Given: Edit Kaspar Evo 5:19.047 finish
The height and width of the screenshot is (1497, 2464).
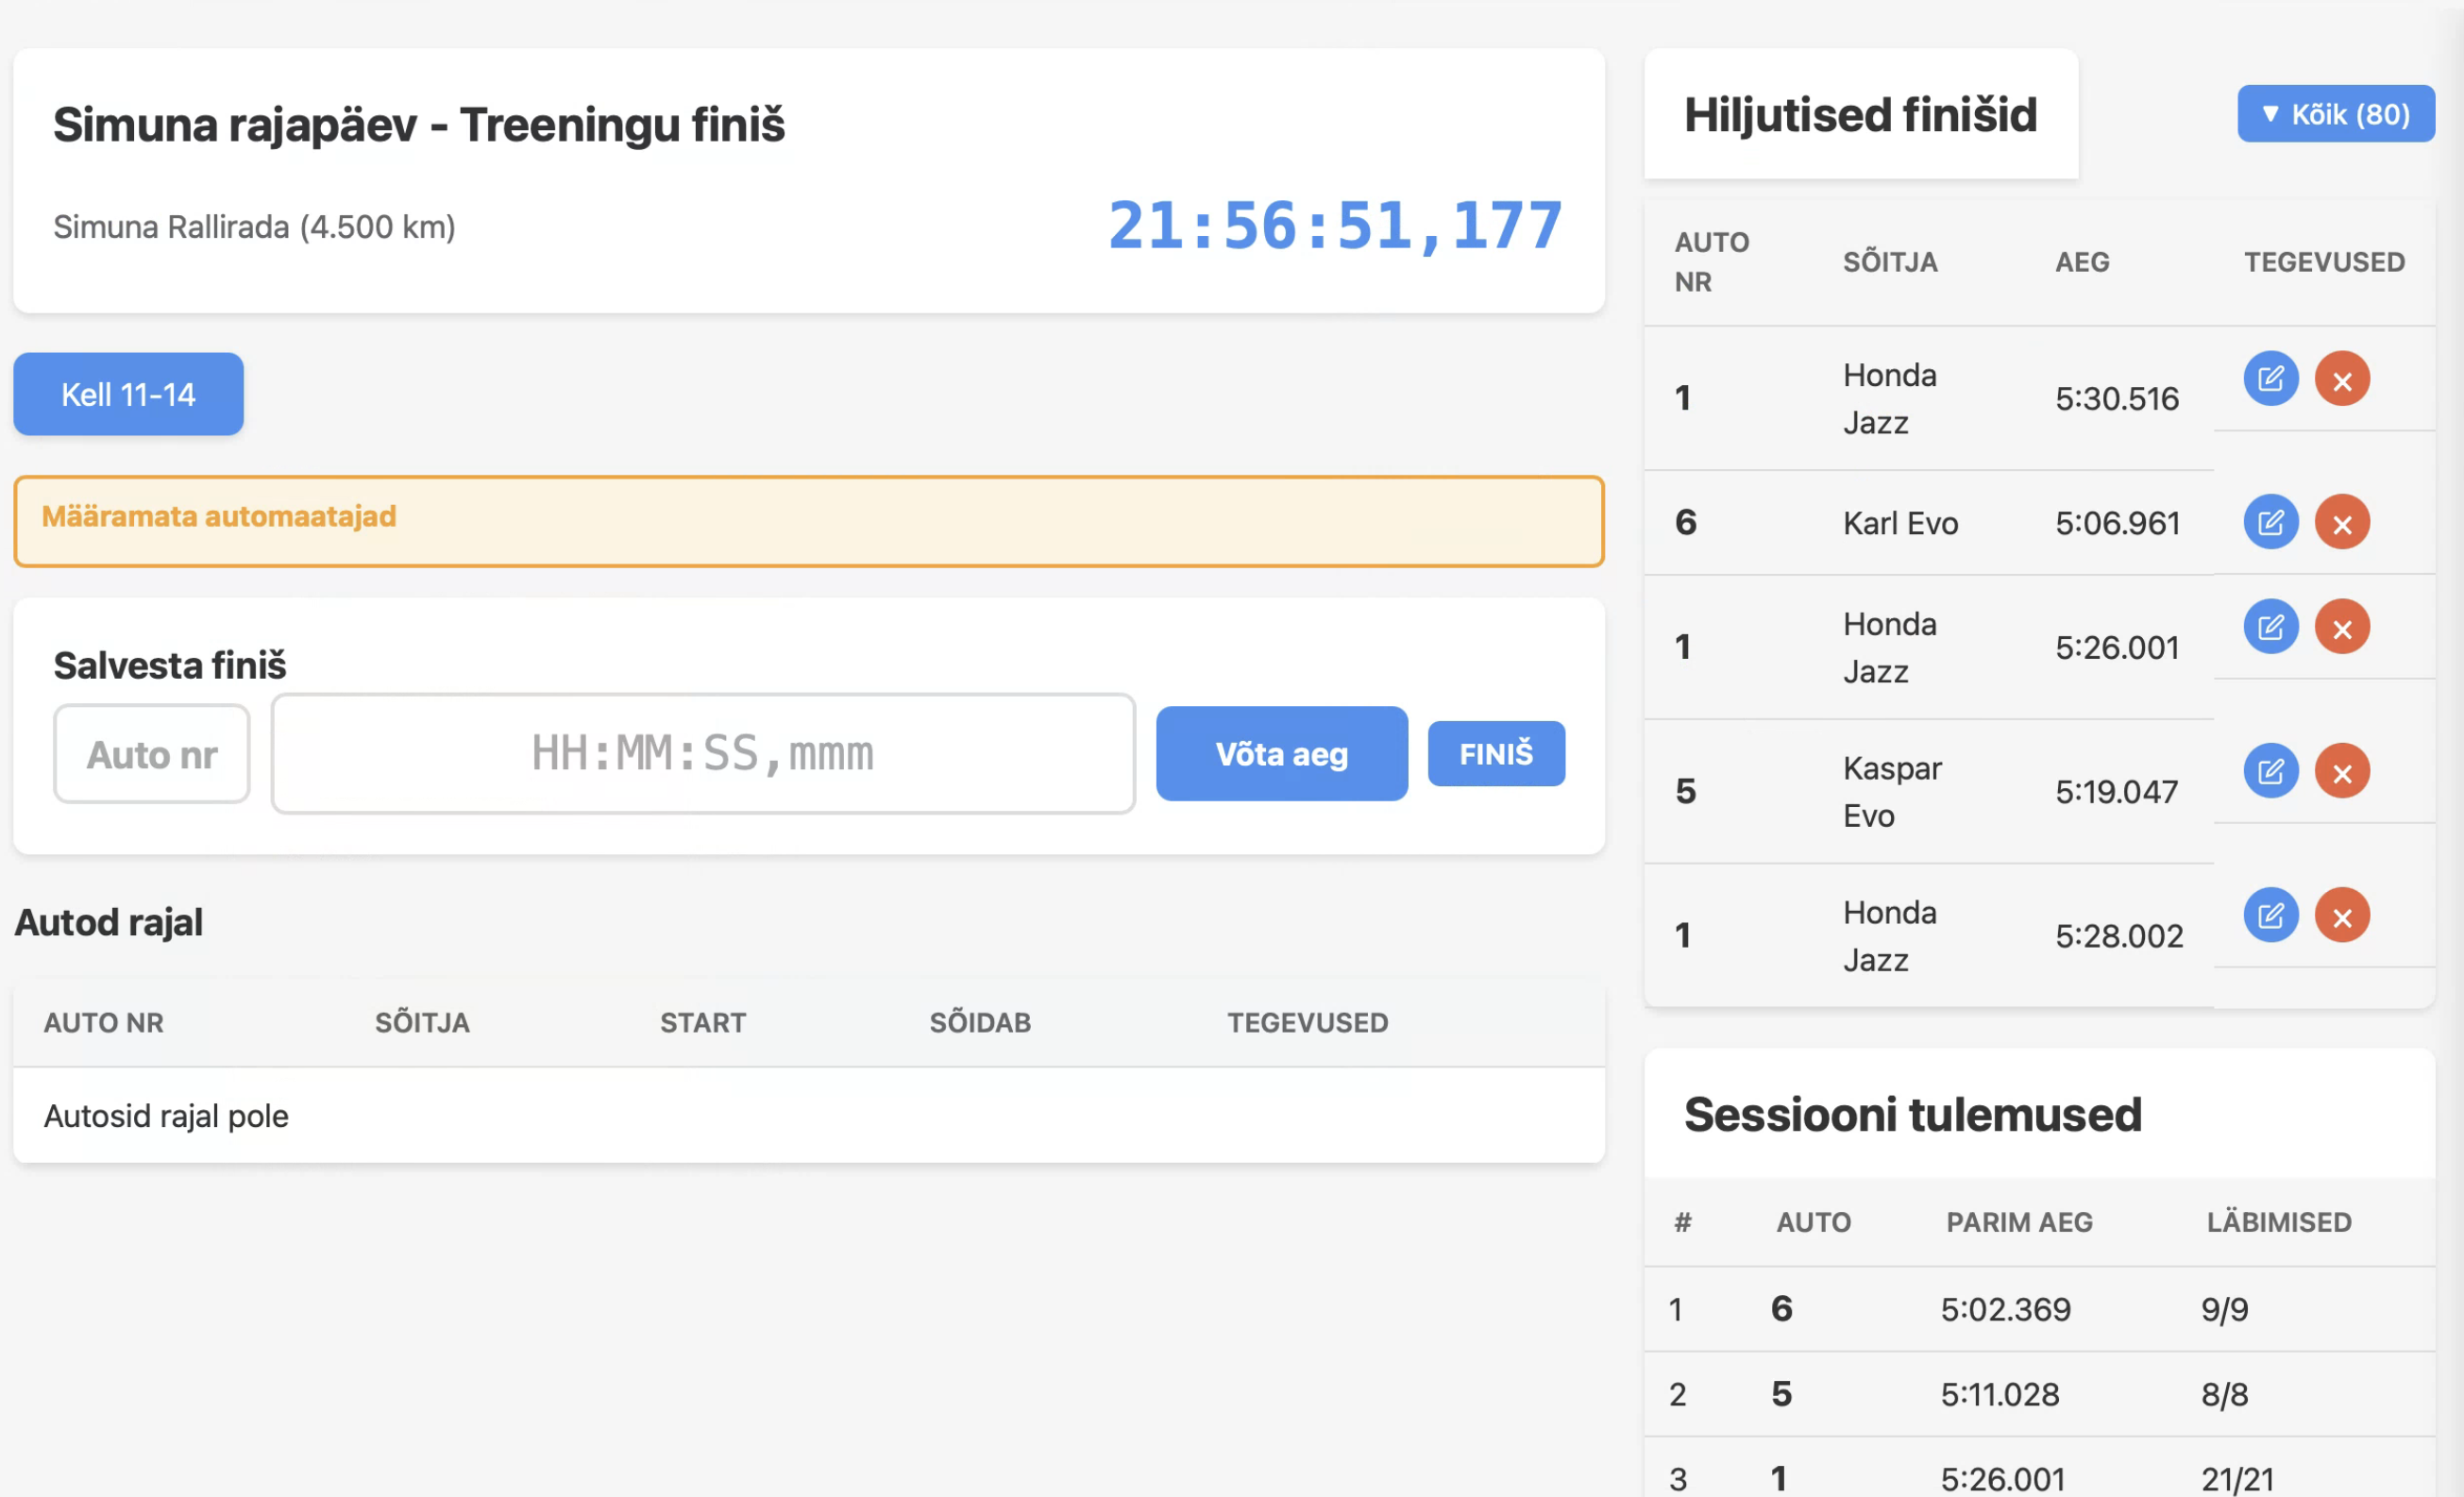Looking at the screenshot, I should pos(2270,771).
